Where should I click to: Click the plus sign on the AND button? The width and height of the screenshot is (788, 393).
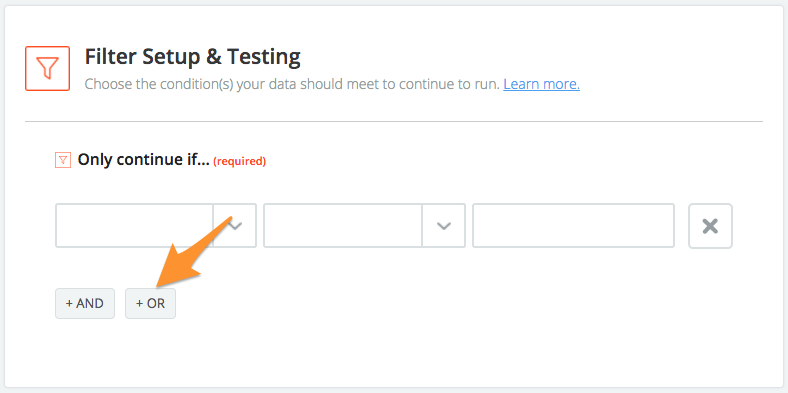point(69,304)
